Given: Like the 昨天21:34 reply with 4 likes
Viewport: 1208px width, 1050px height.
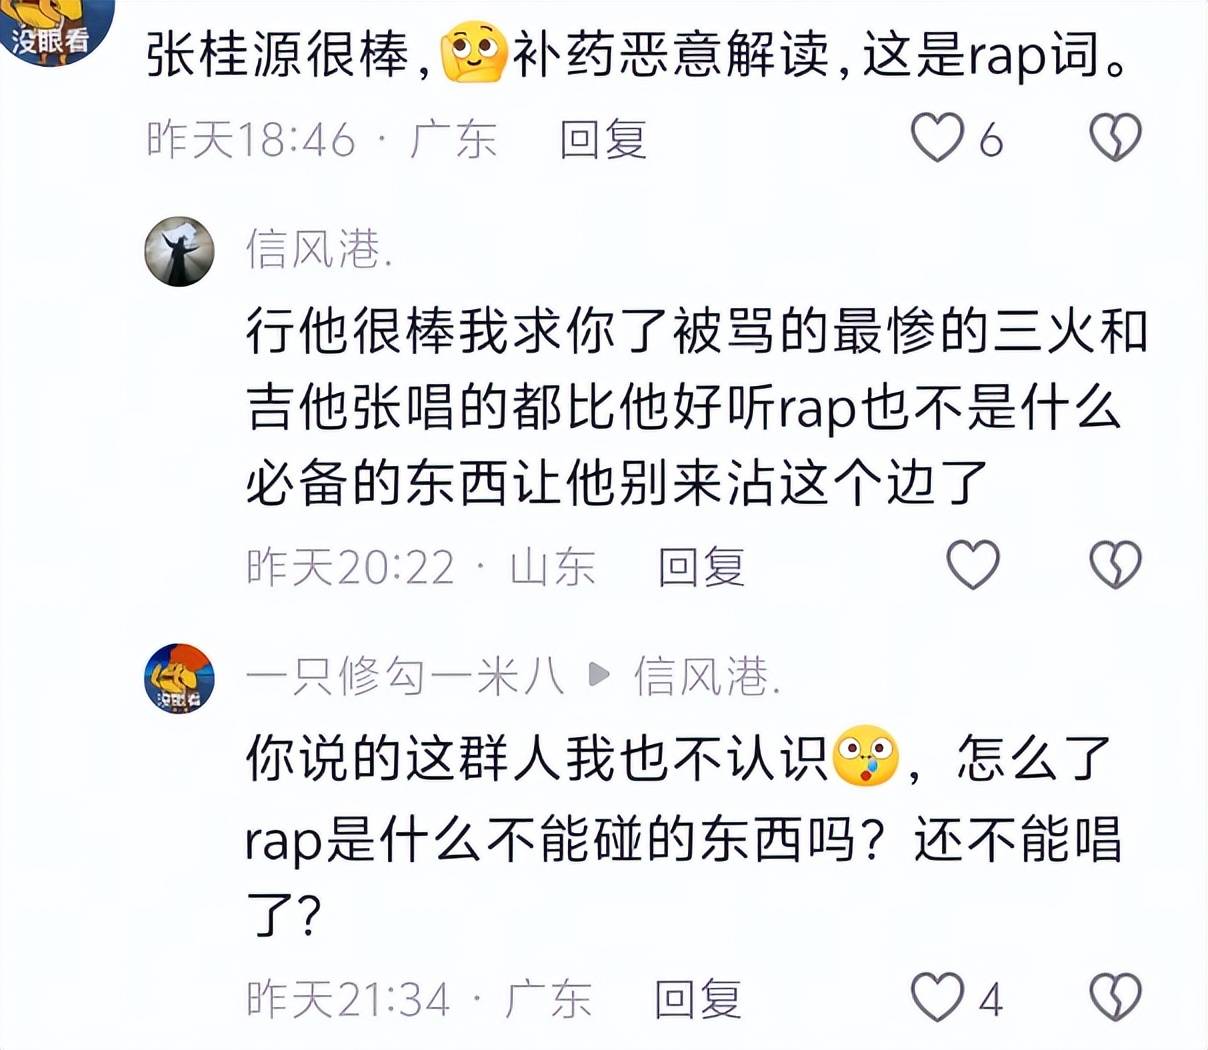Looking at the screenshot, I should pos(938,997).
